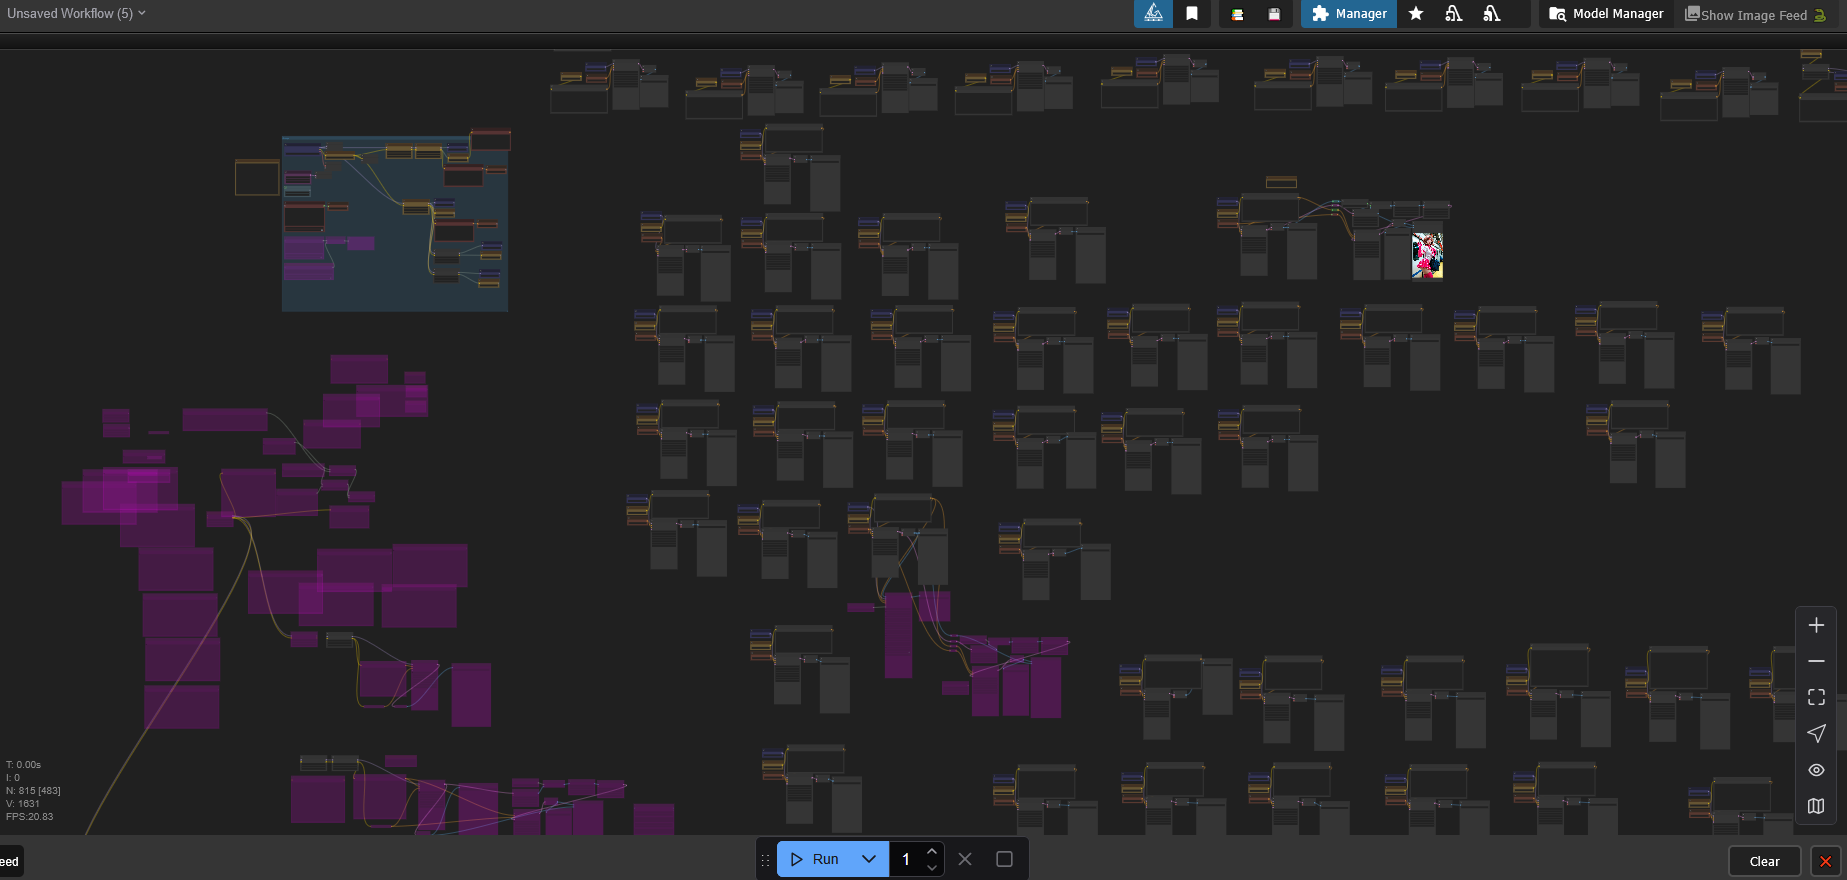Zoom in on the canvas
The image size is (1847, 880).
1817,625
